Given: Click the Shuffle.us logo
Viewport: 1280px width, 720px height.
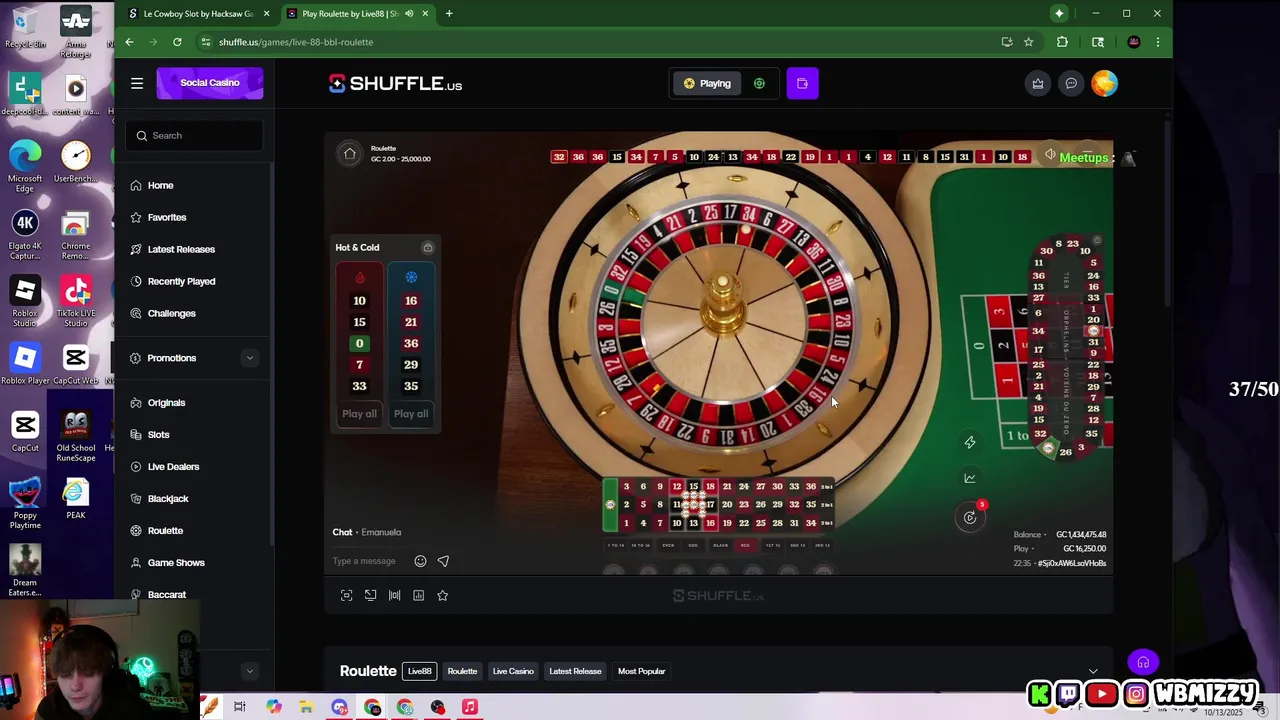Looking at the screenshot, I should pos(396,84).
